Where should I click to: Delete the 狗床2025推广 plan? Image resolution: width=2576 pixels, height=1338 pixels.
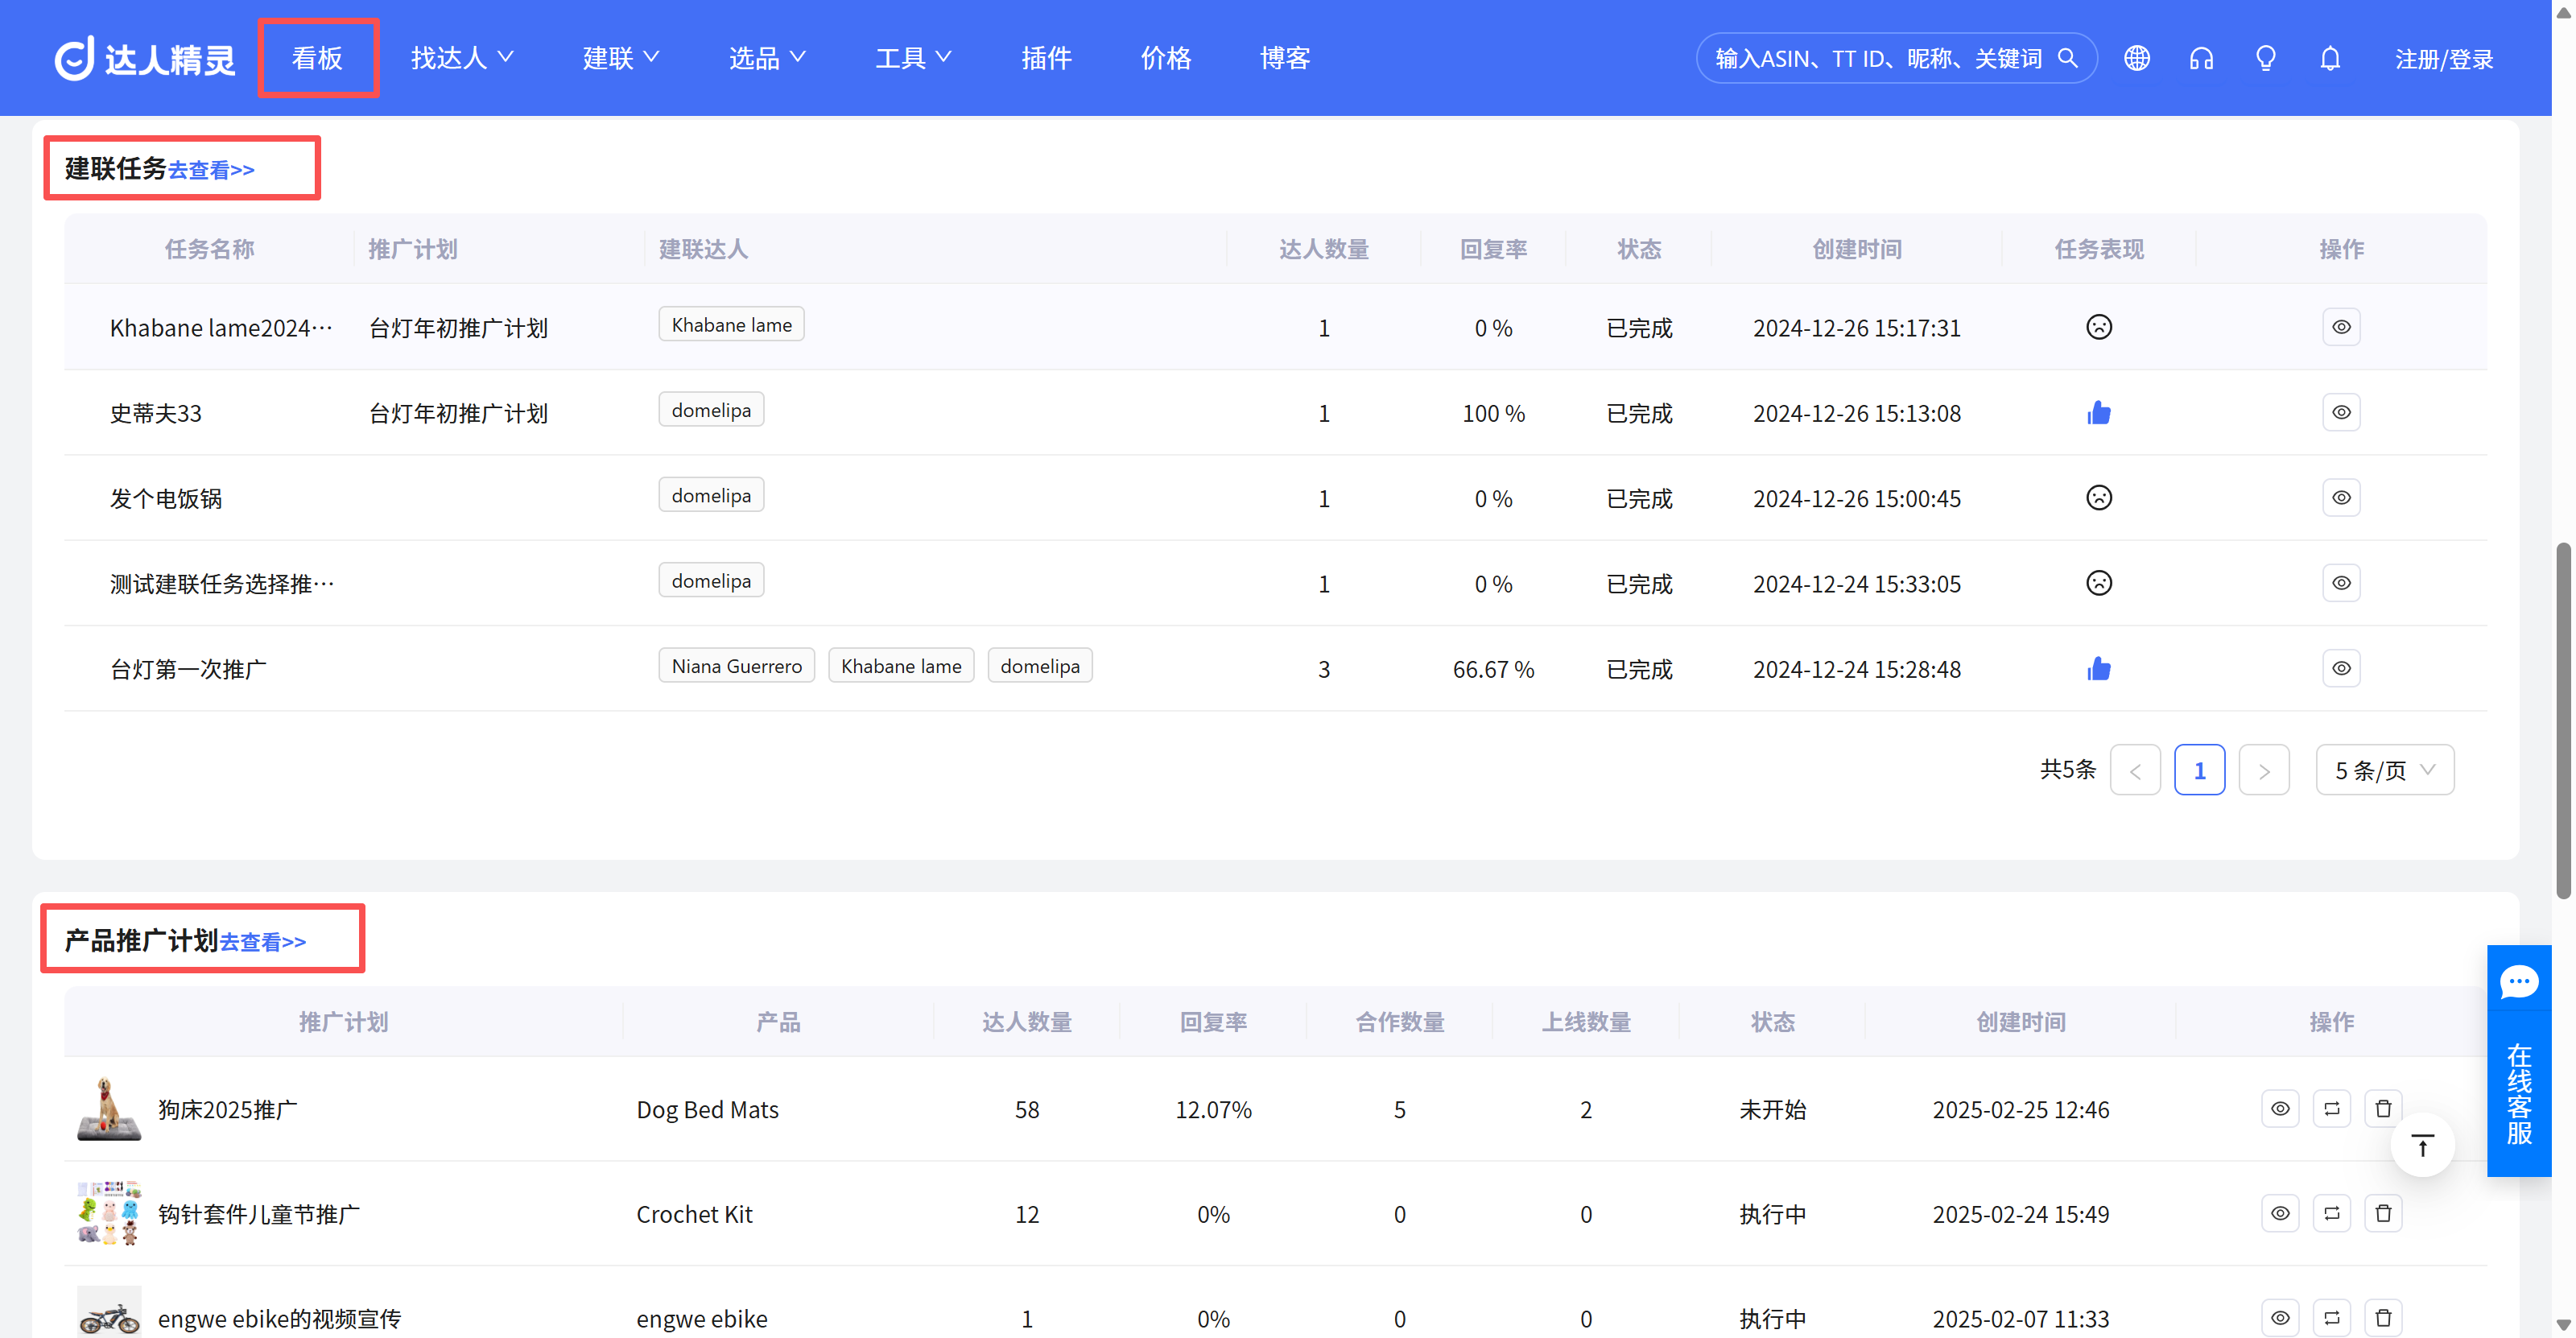[2383, 1109]
